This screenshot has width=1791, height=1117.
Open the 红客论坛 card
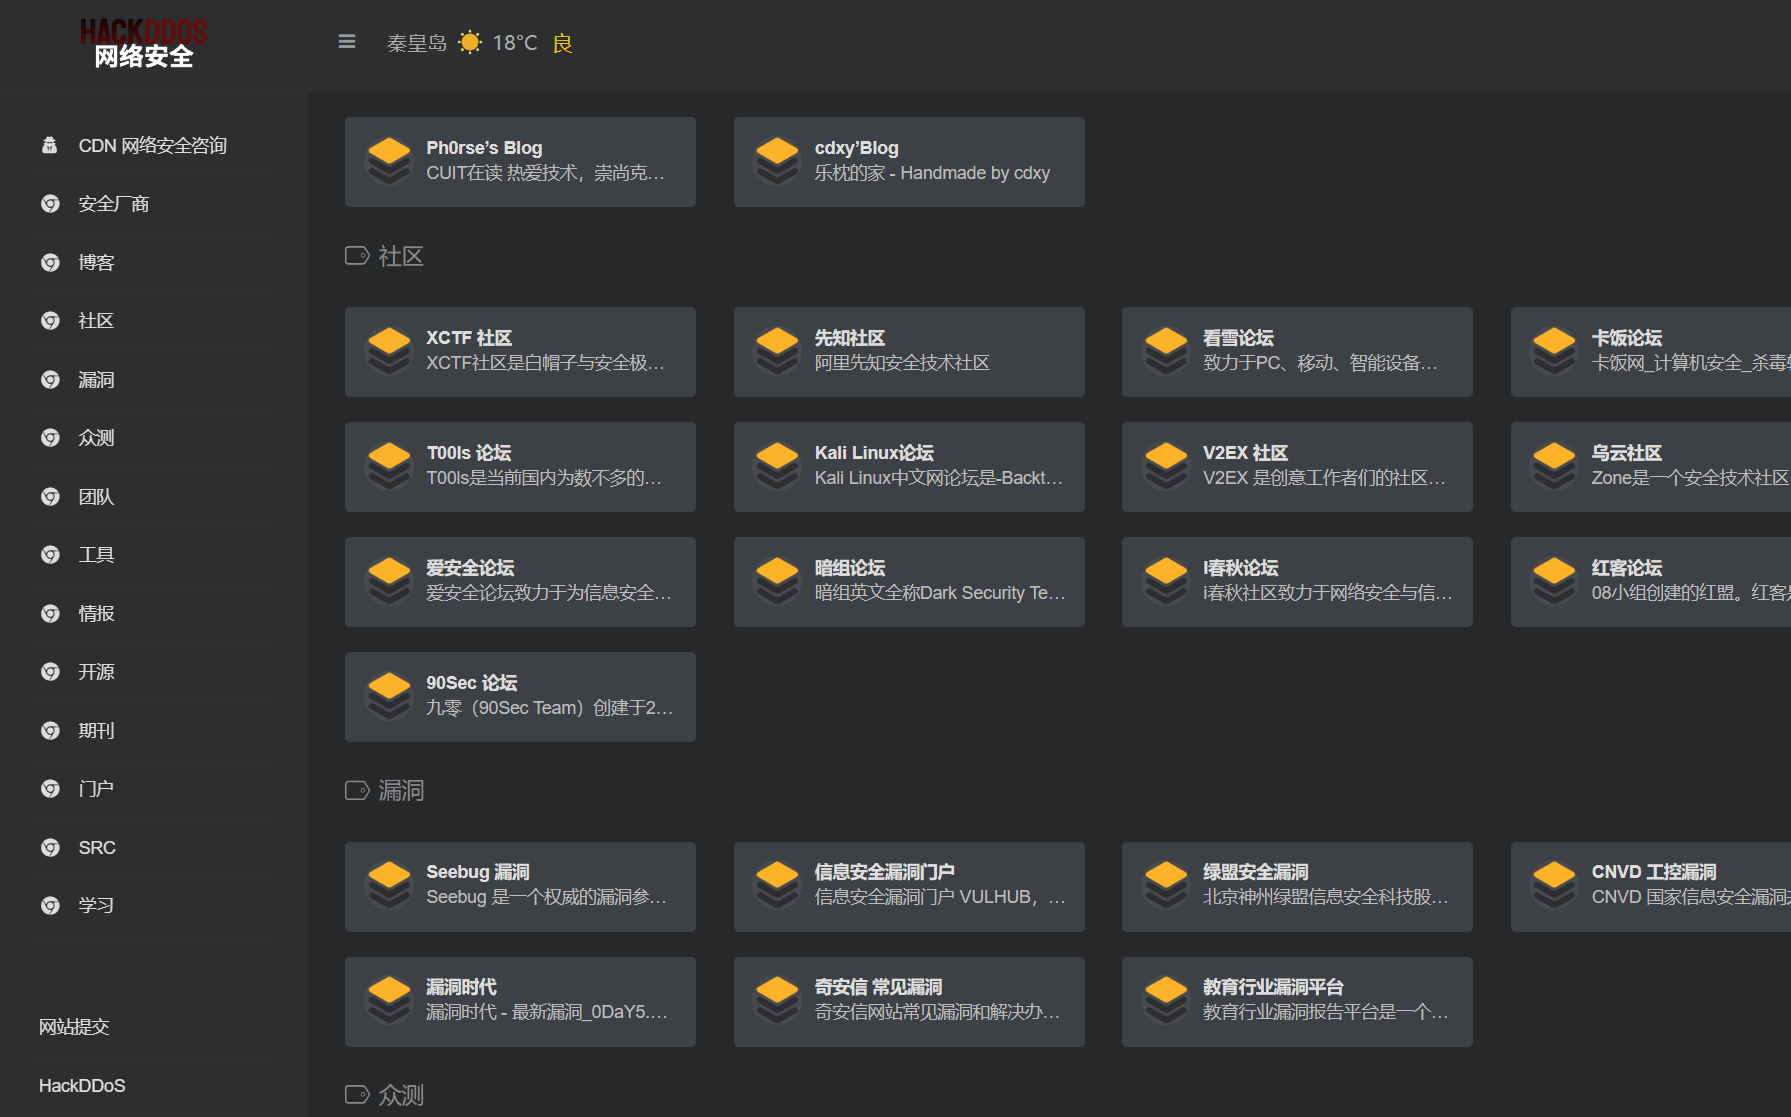1651,582
